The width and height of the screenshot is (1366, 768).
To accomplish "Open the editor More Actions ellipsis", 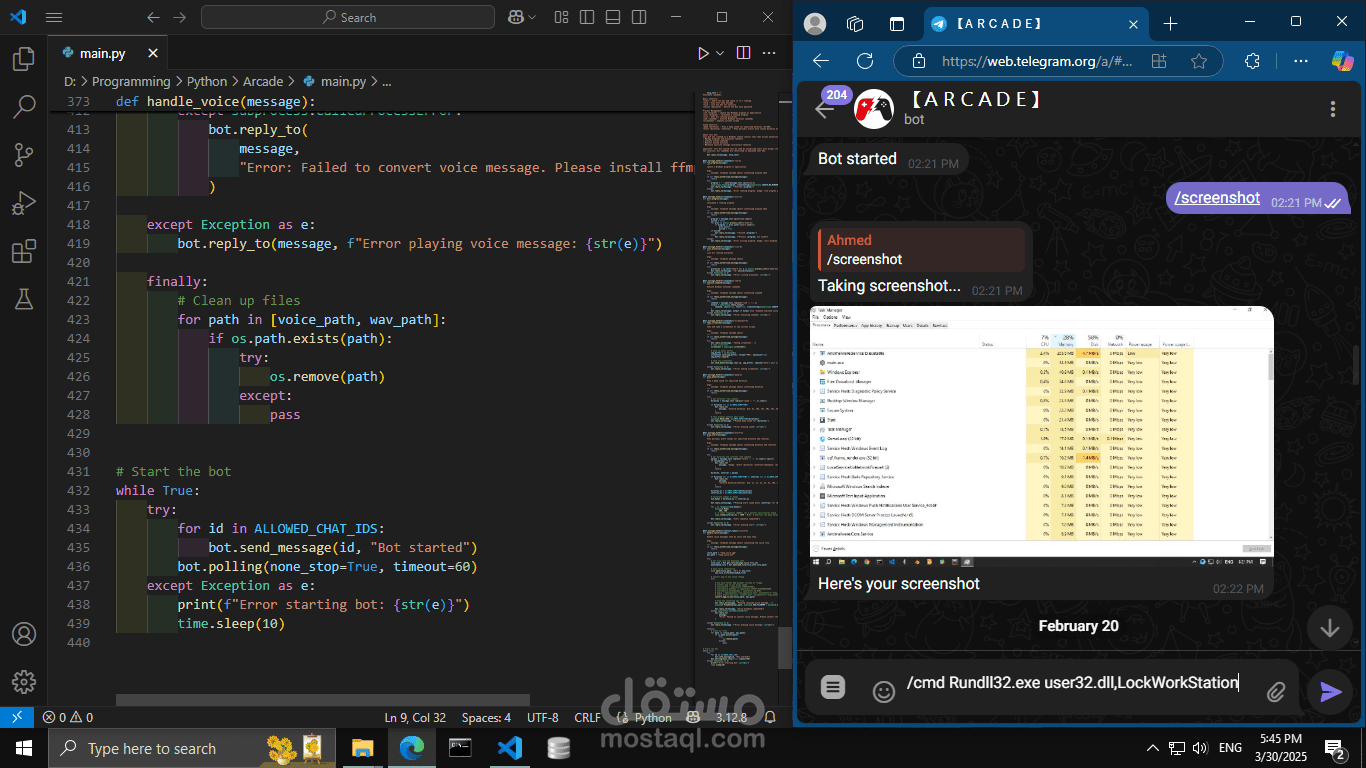I will tap(770, 53).
